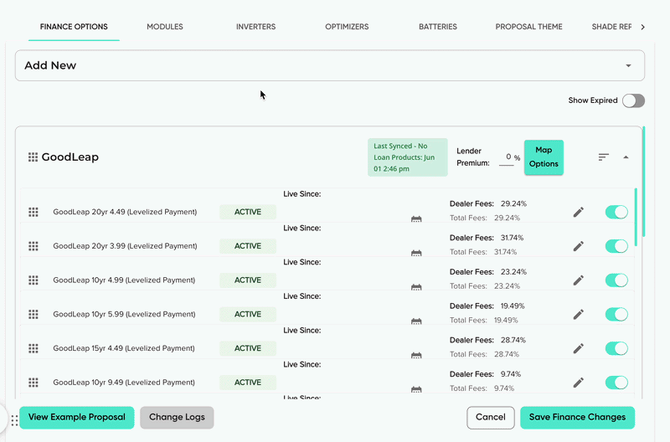
Task: Edit GoodLeap 20yr 3.99 with pencil icon
Action: [x=578, y=246]
